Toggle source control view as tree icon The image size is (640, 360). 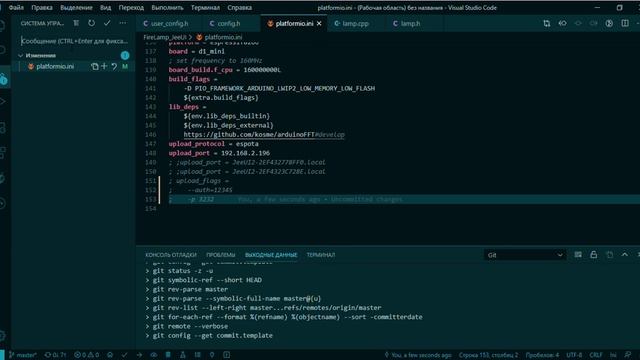click(x=76, y=23)
